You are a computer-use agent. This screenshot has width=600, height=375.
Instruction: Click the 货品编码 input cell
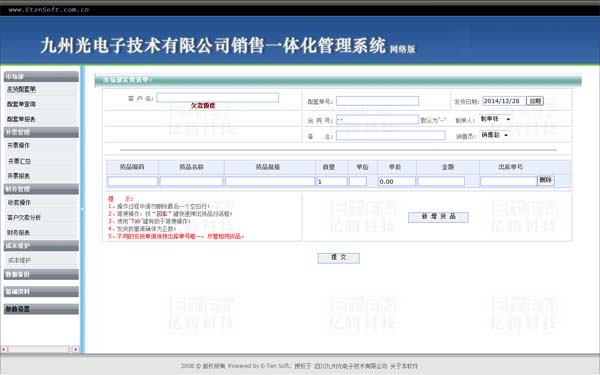133,181
